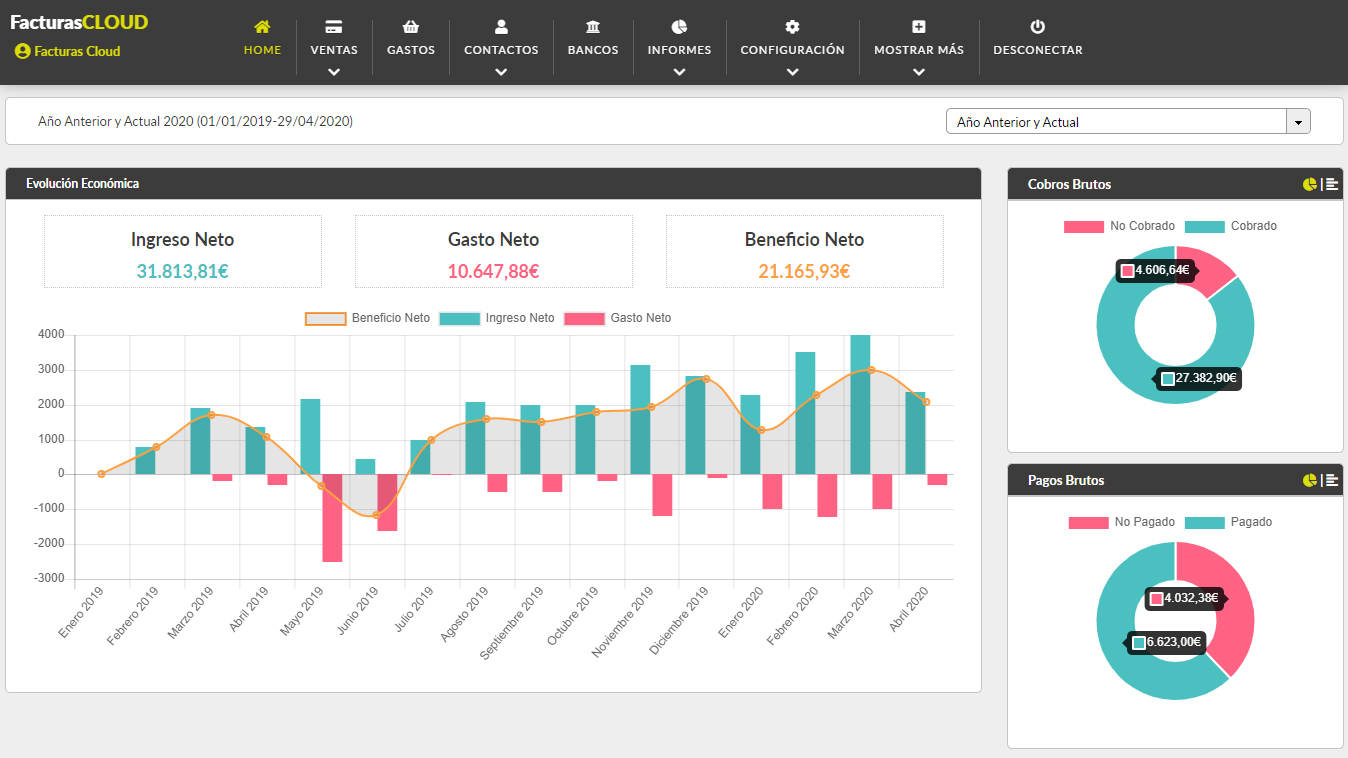This screenshot has width=1348, height=758.
Task: Toggle Beneficio Neto series in chart legend
Action: 367,318
